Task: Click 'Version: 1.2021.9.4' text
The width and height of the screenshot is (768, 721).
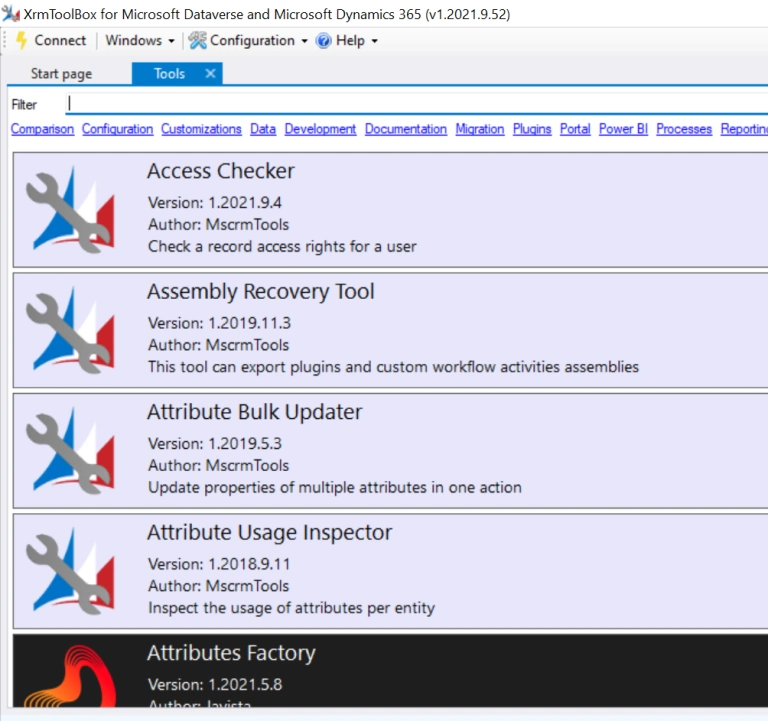Action: tap(215, 203)
